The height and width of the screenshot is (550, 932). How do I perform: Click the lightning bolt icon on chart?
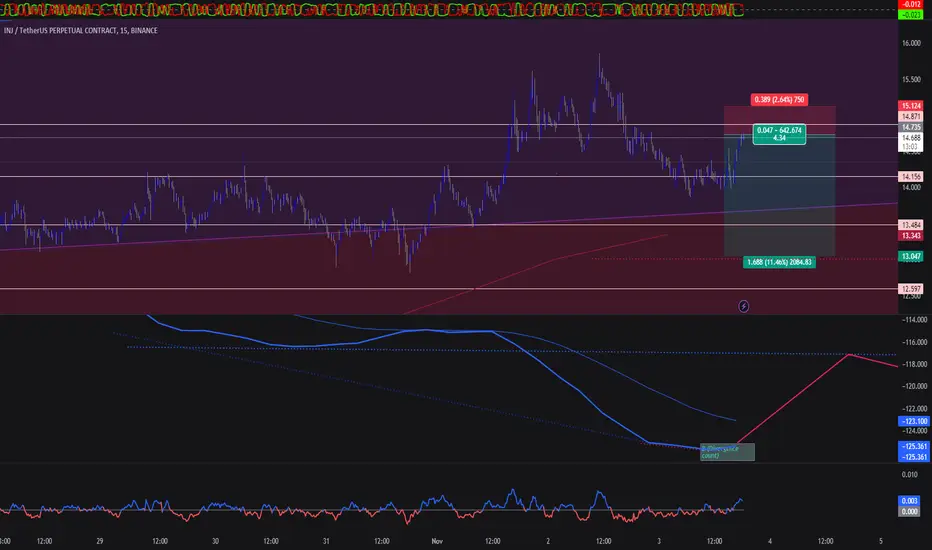tap(744, 306)
